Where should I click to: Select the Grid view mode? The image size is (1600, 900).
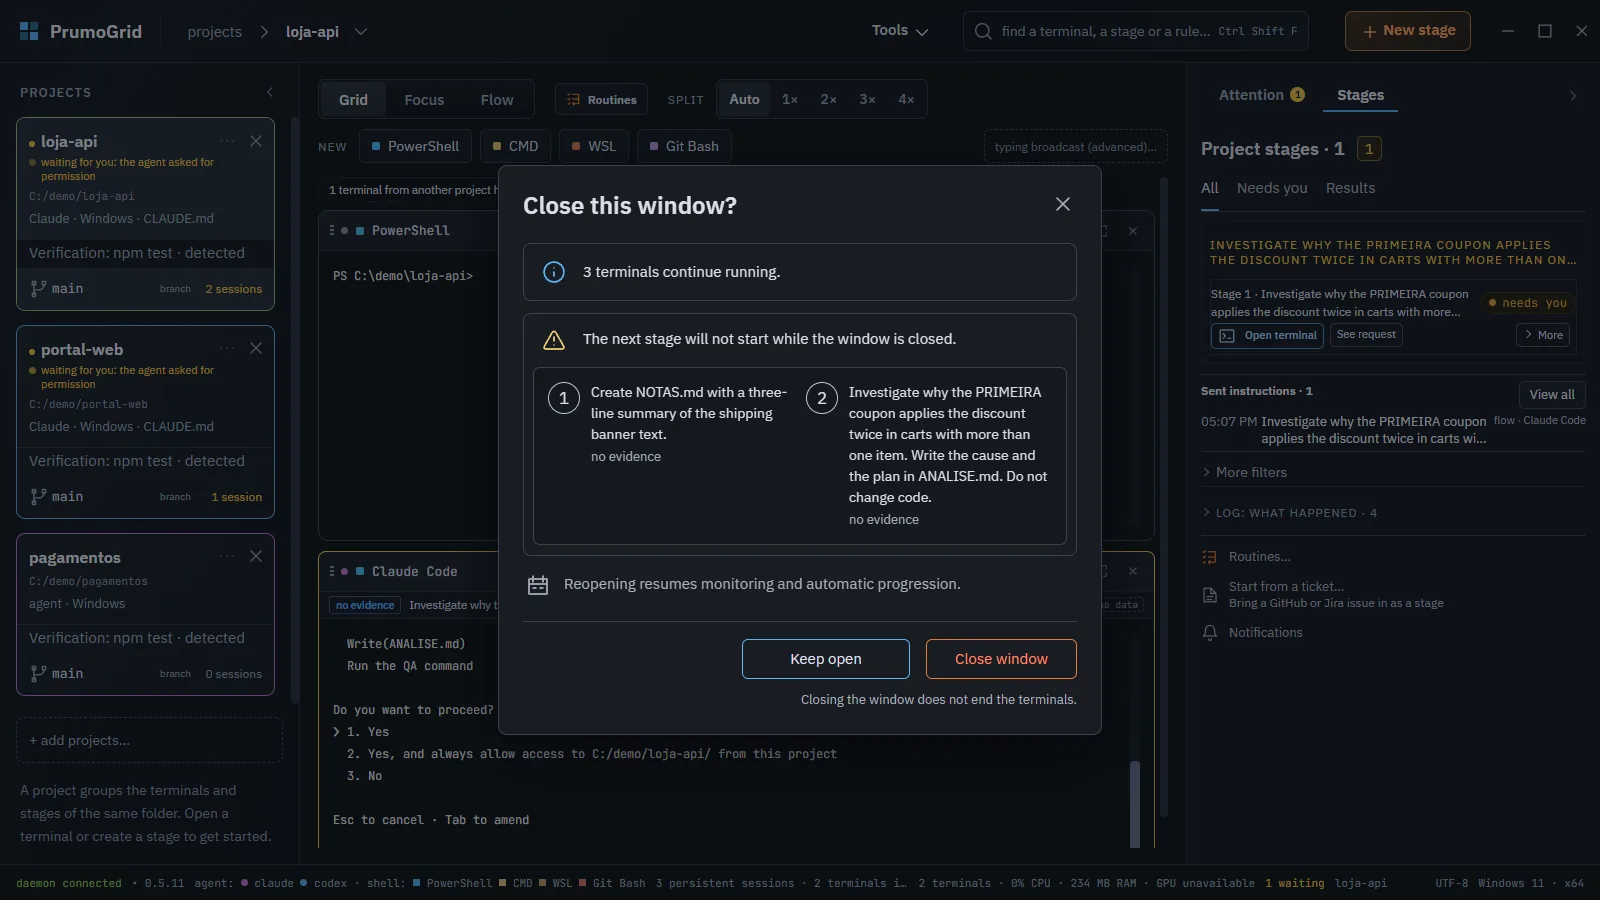[x=353, y=100]
